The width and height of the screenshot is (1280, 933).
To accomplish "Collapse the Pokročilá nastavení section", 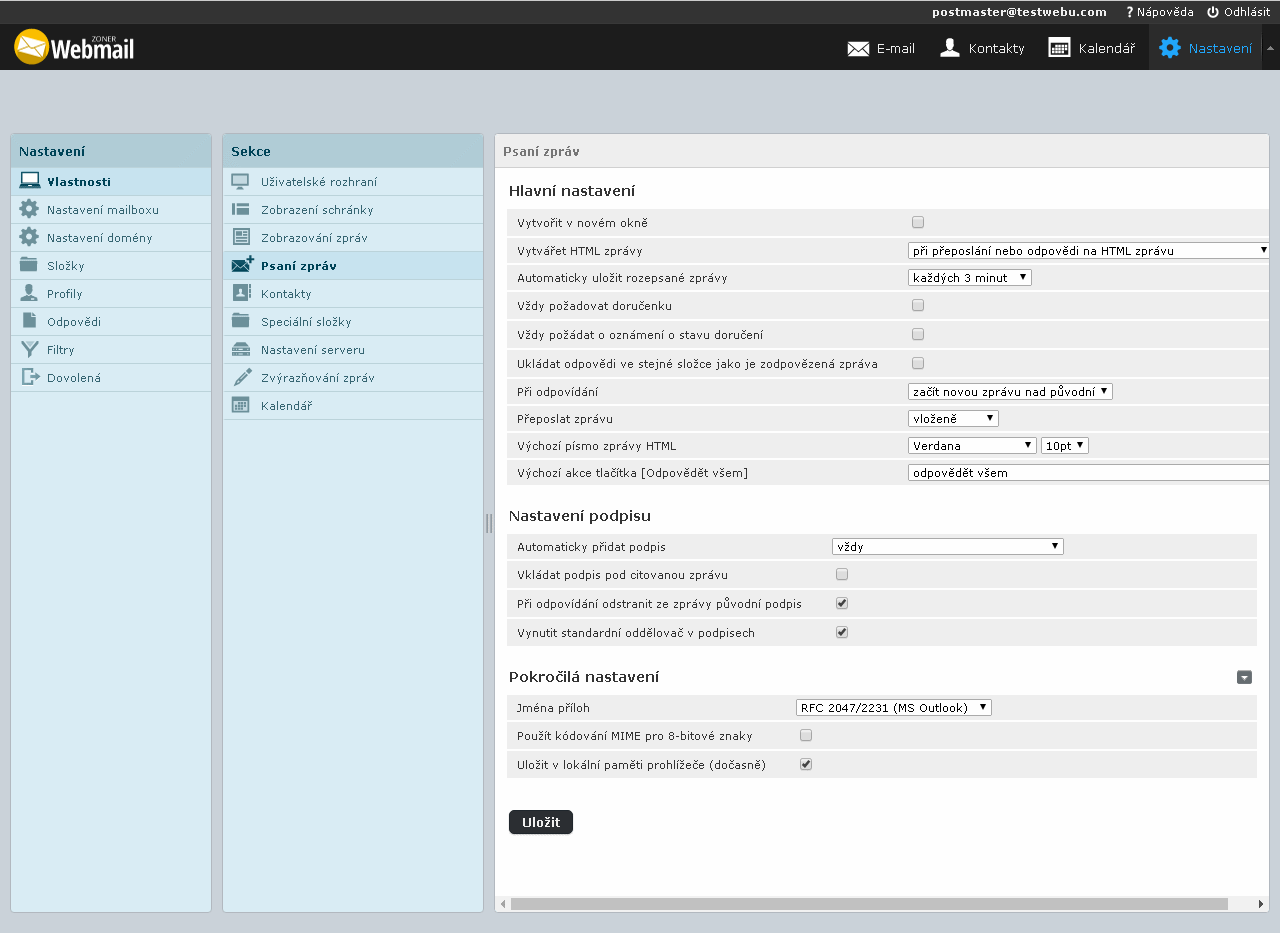I will 1244,677.
